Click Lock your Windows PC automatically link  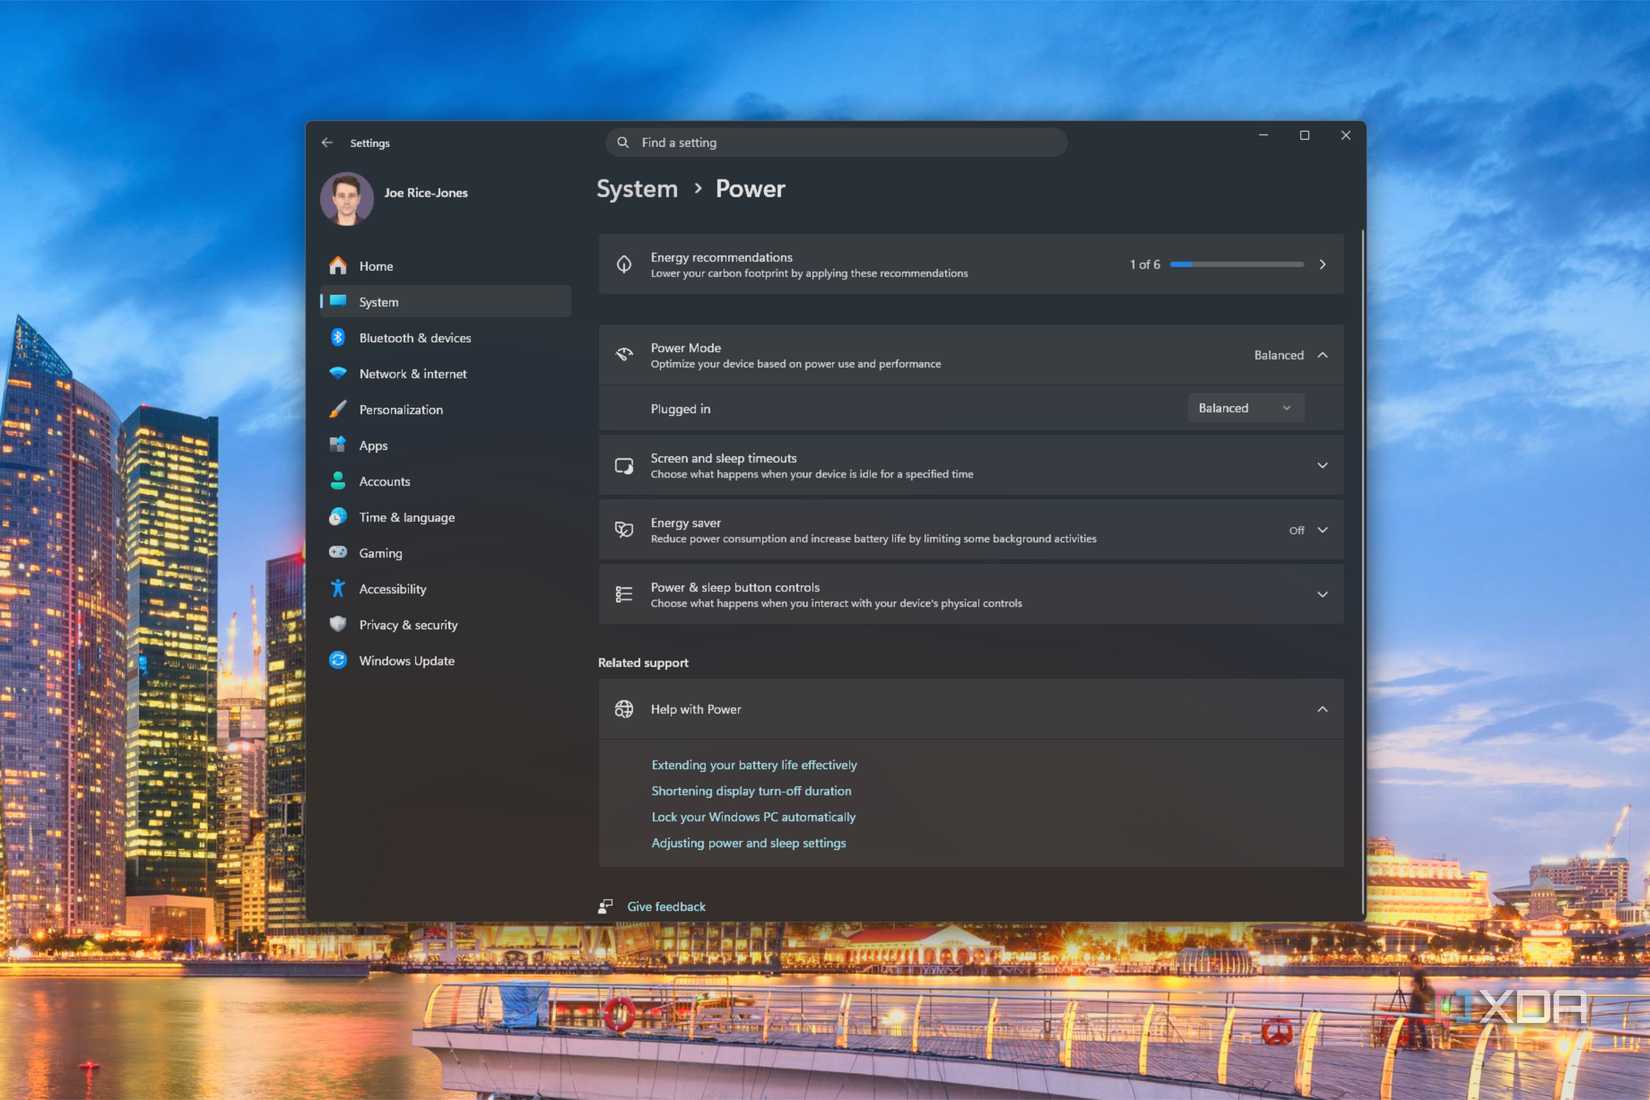pos(753,817)
